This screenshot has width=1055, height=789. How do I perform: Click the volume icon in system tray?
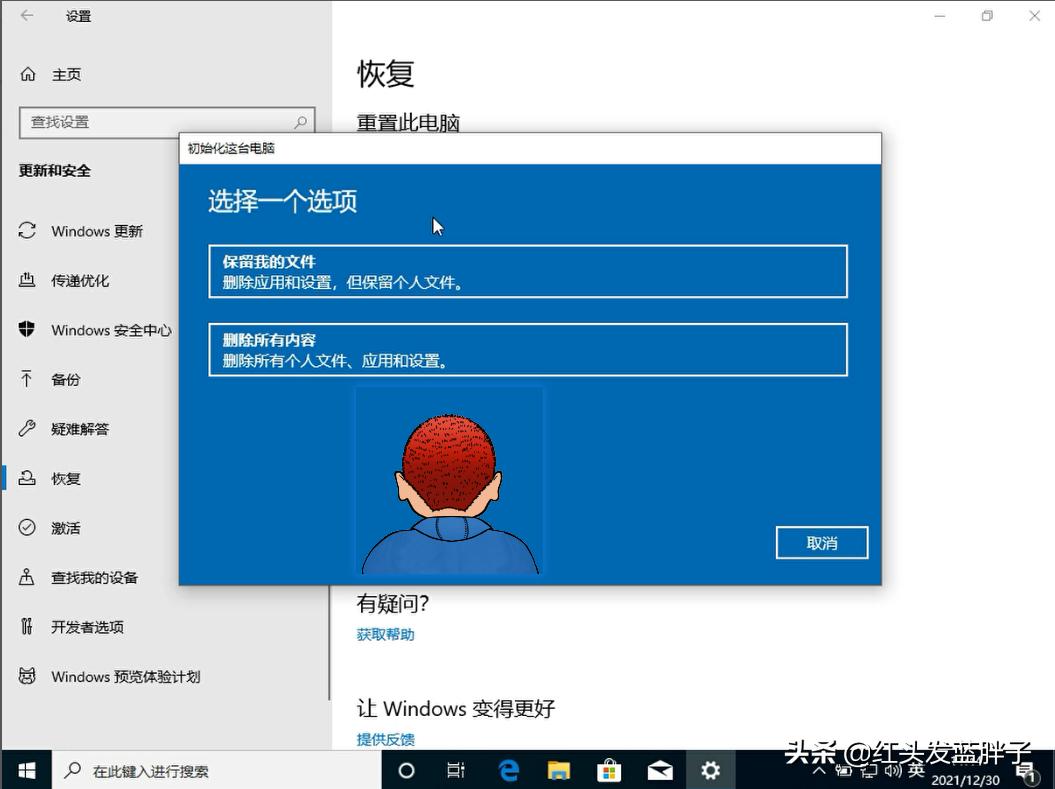coord(892,771)
